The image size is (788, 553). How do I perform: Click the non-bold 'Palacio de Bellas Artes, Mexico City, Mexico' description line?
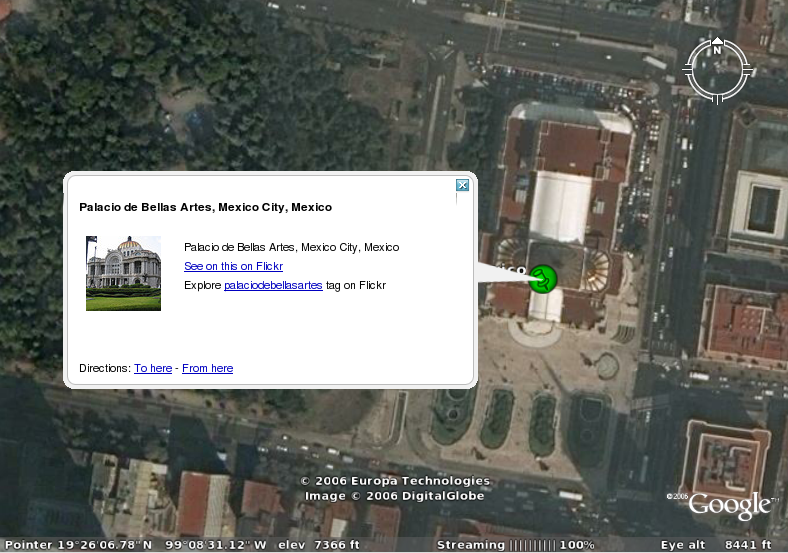pyautogui.click(x=291, y=247)
